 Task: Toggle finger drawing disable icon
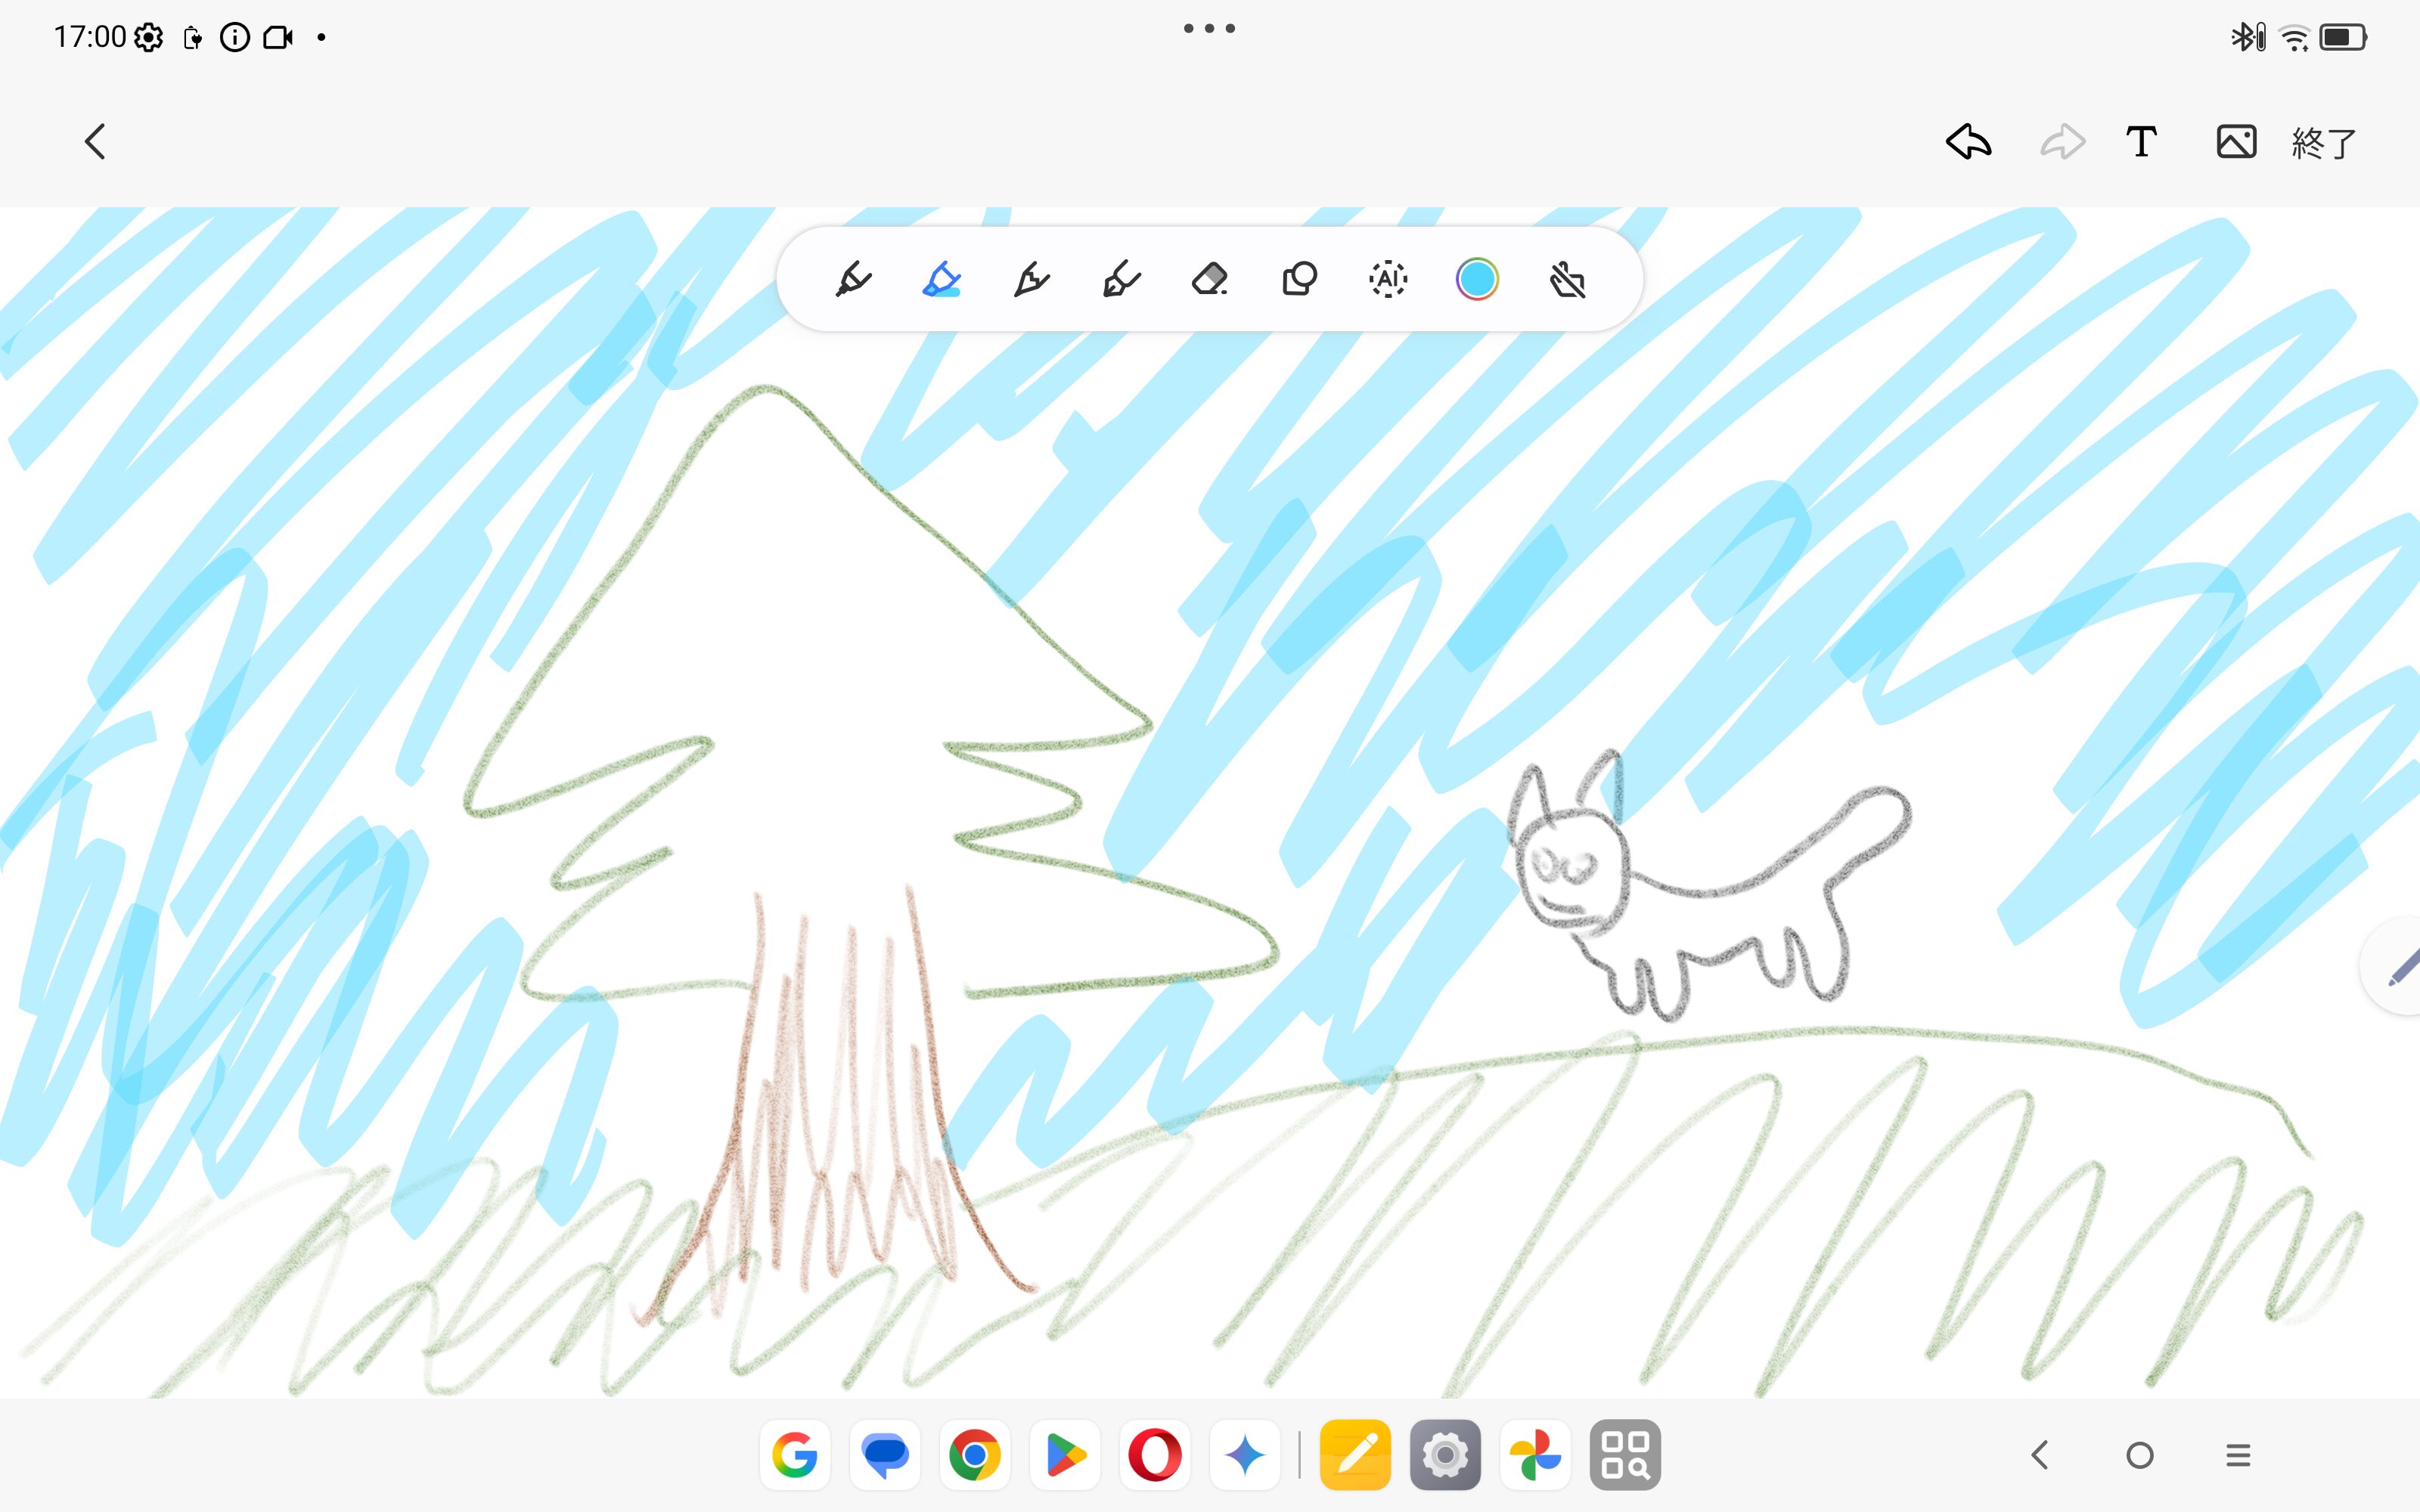[1567, 279]
